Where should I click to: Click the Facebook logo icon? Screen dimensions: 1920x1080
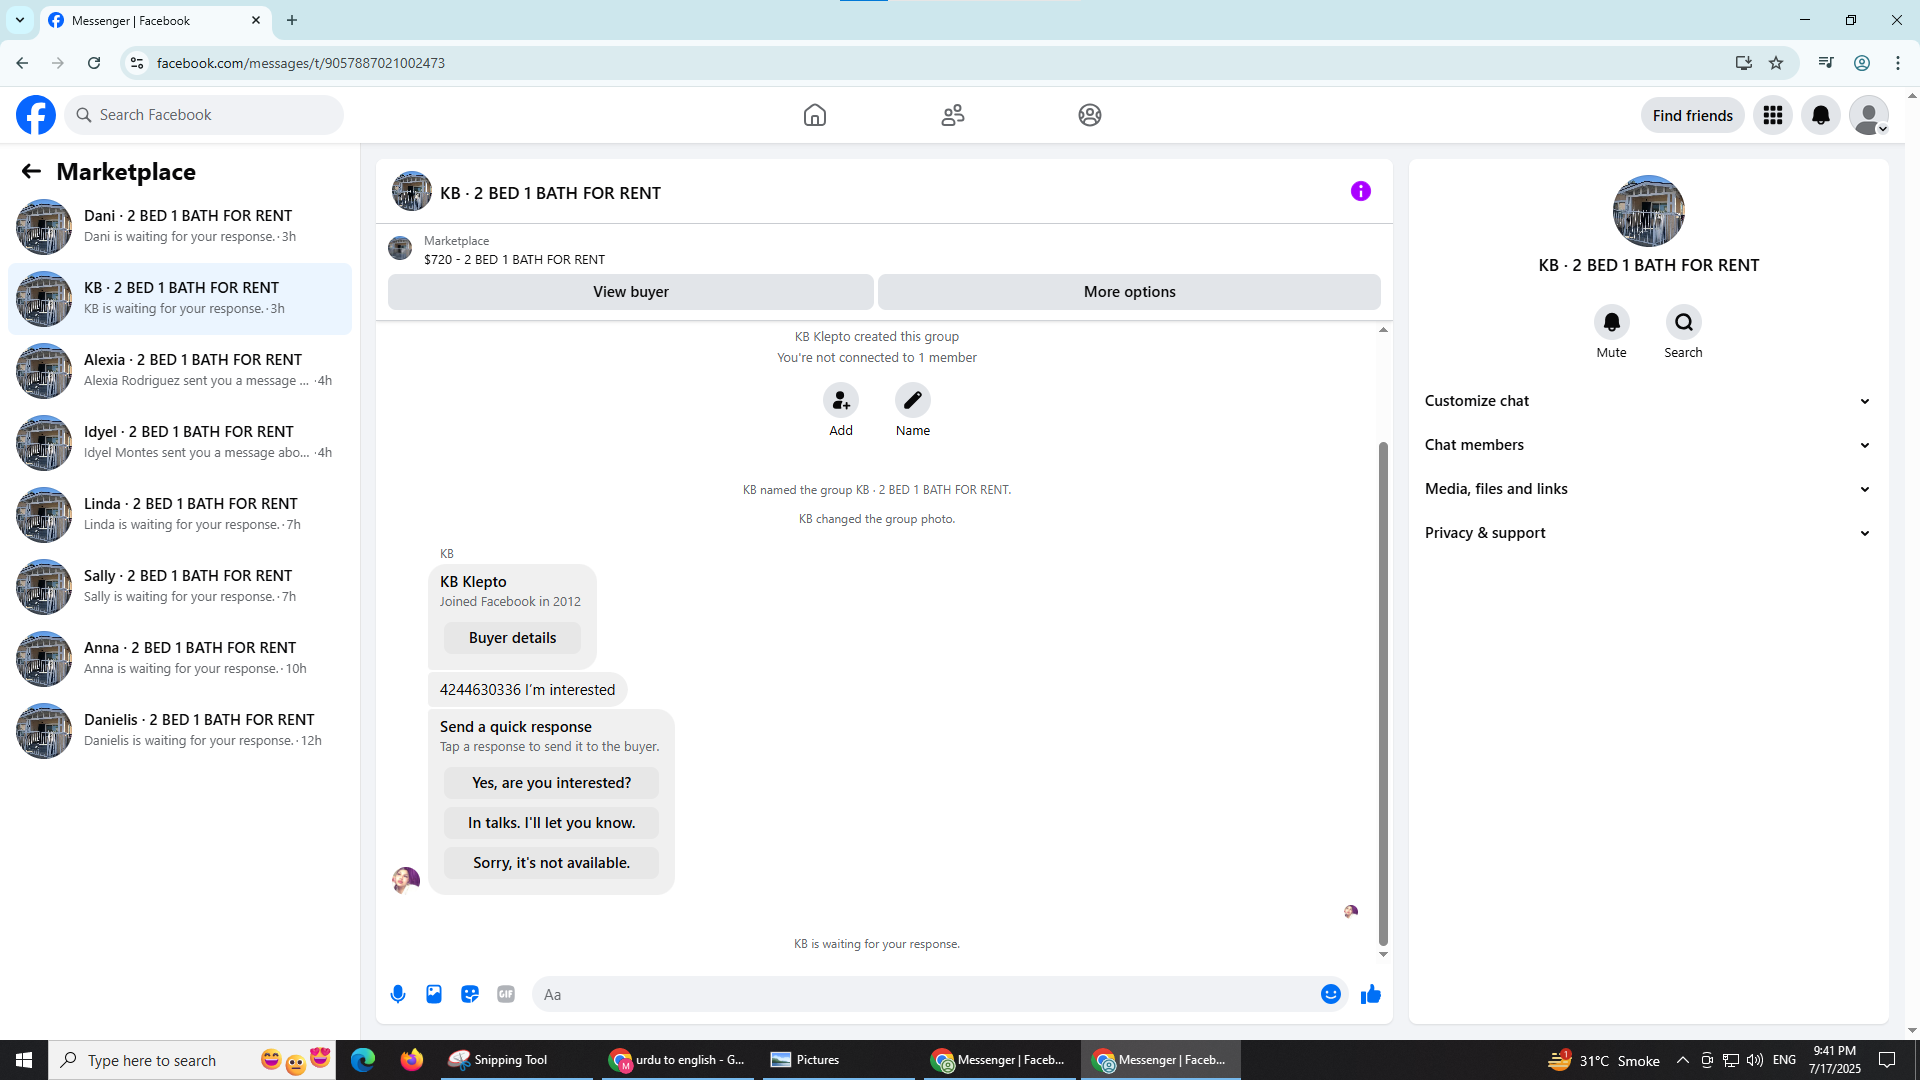[x=36, y=115]
